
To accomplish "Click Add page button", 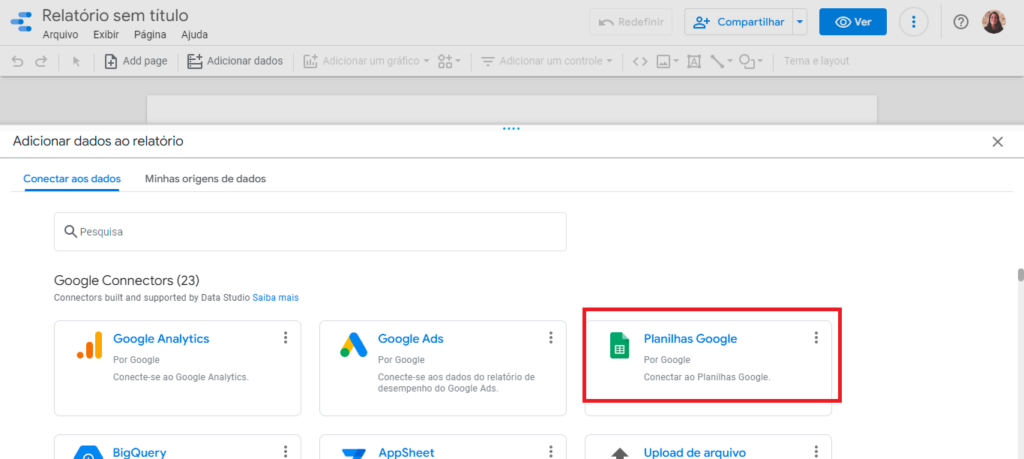I will [136, 61].
